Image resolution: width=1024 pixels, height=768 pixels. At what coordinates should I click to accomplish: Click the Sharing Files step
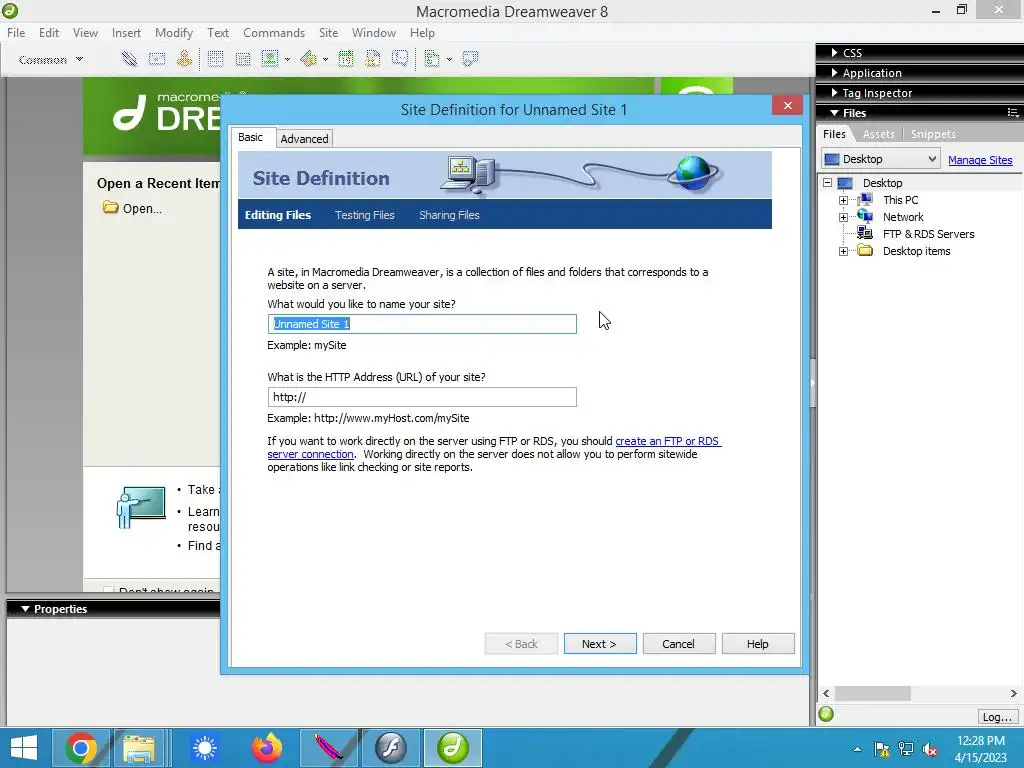coord(449,215)
